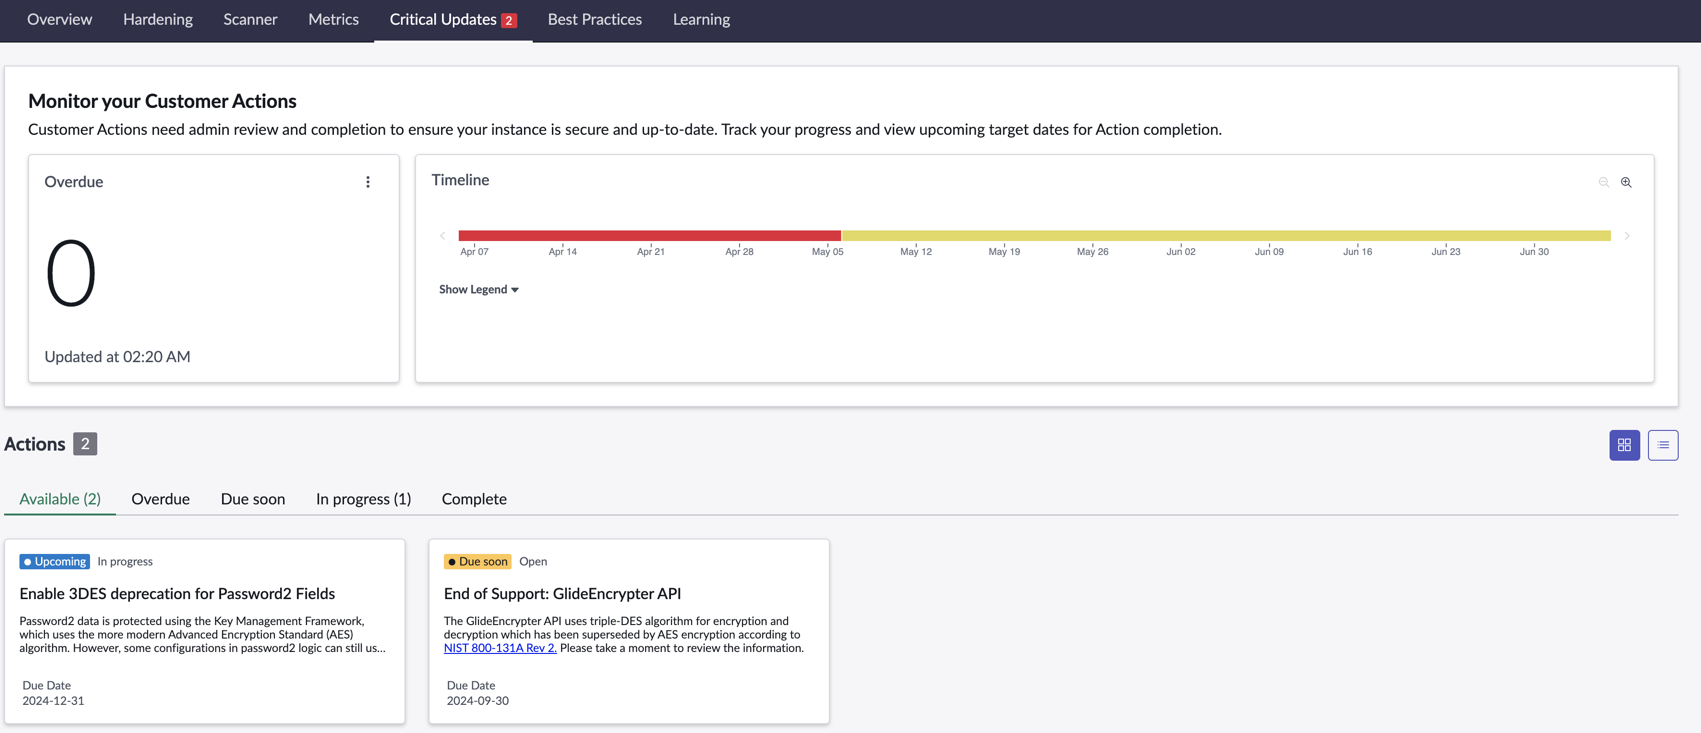The height and width of the screenshot is (733, 1701).
Task: Click the Timeline panel title
Action: pos(460,180)
